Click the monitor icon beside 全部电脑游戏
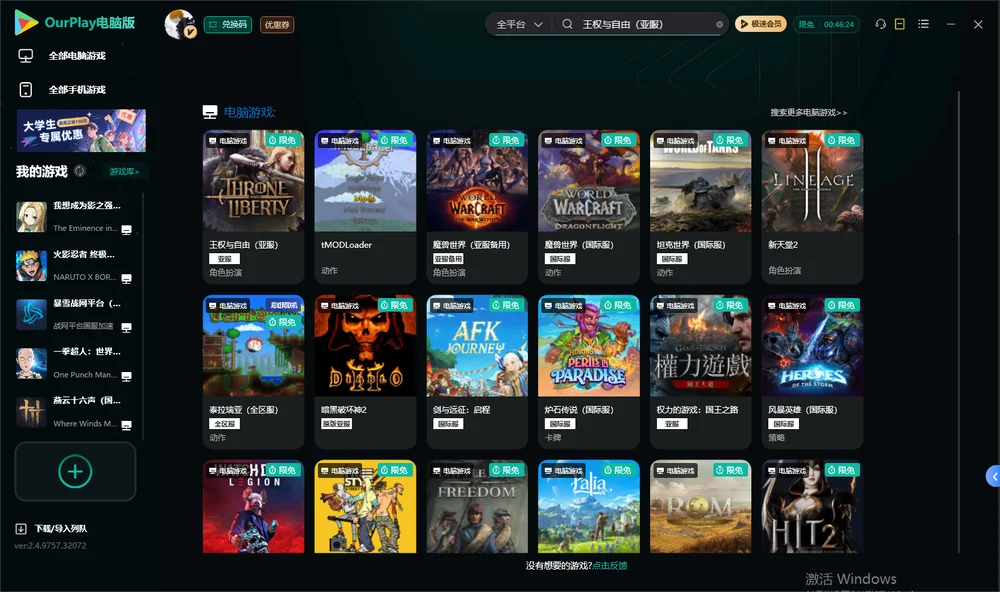This screenshot has width=1000, height=592. [26, 56]
